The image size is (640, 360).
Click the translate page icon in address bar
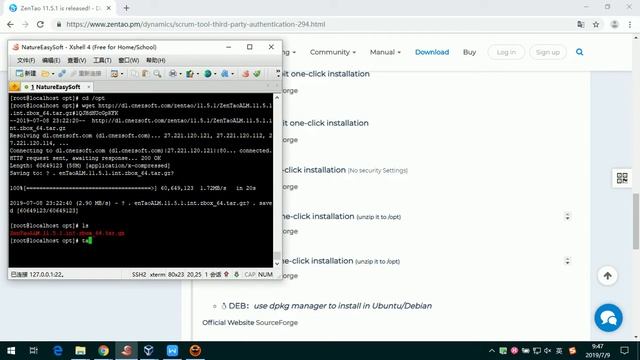click(x=580, y=24)
